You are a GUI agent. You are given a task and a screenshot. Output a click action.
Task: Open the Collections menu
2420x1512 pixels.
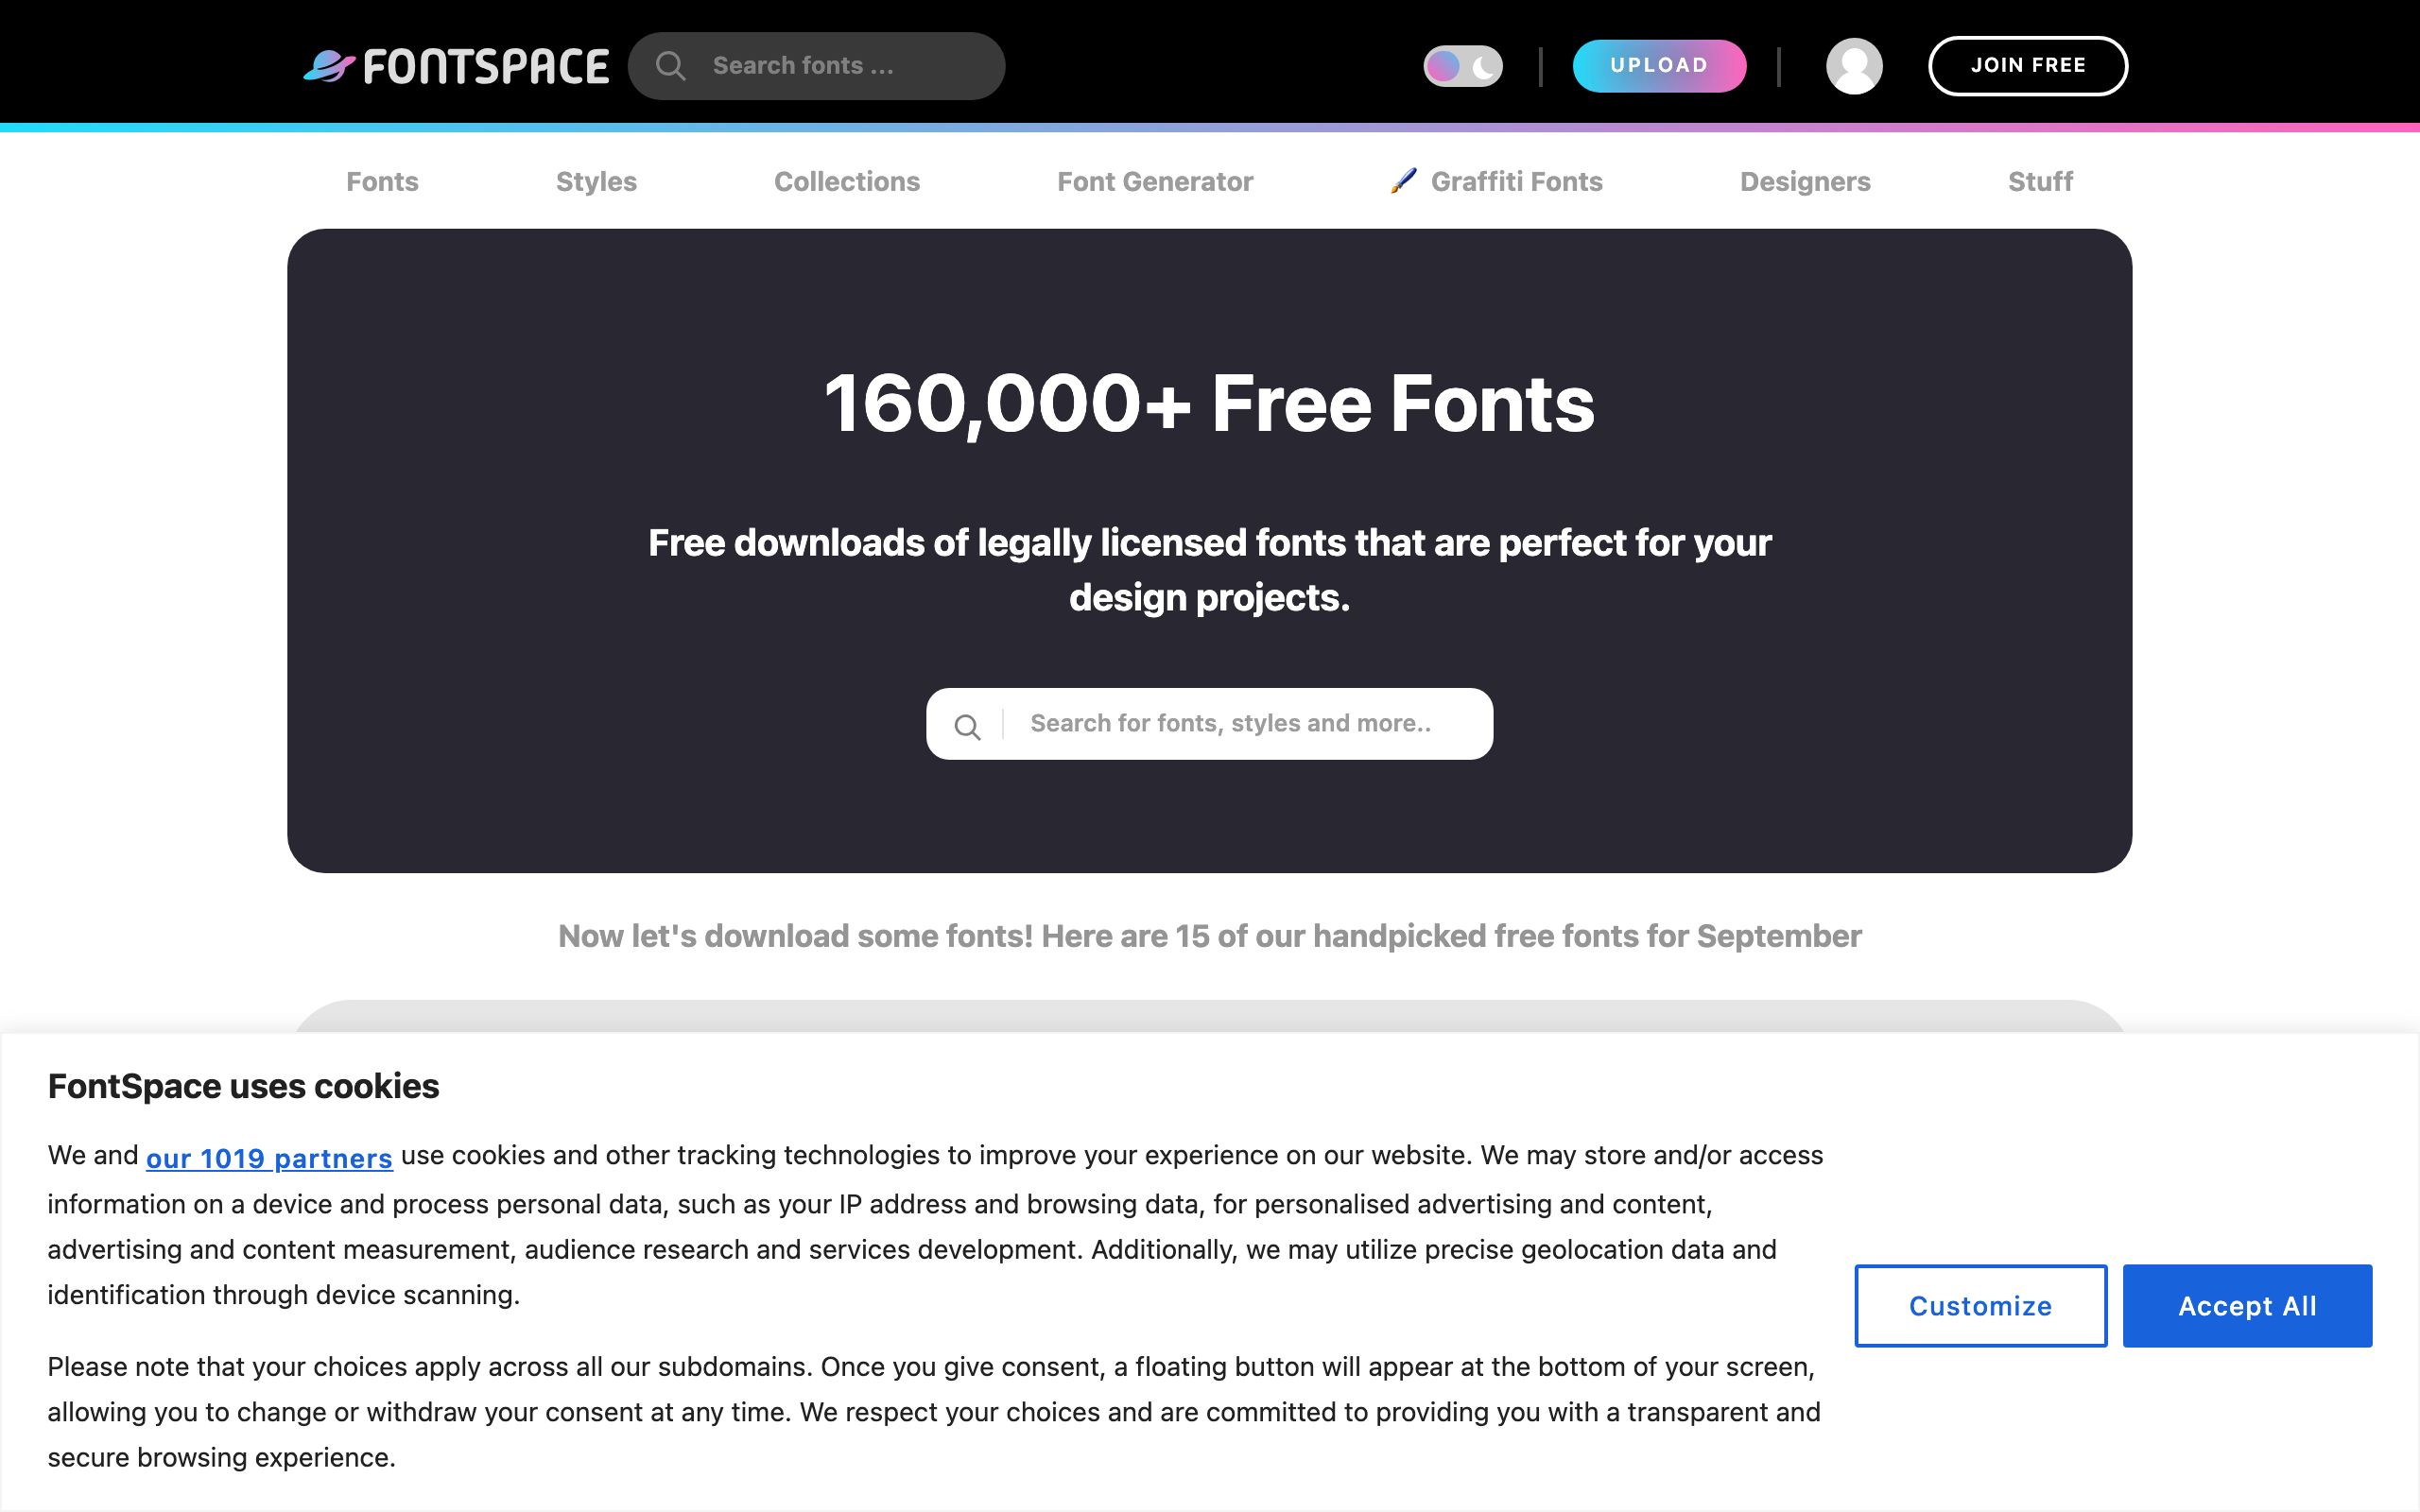click(x=847, y=181)
